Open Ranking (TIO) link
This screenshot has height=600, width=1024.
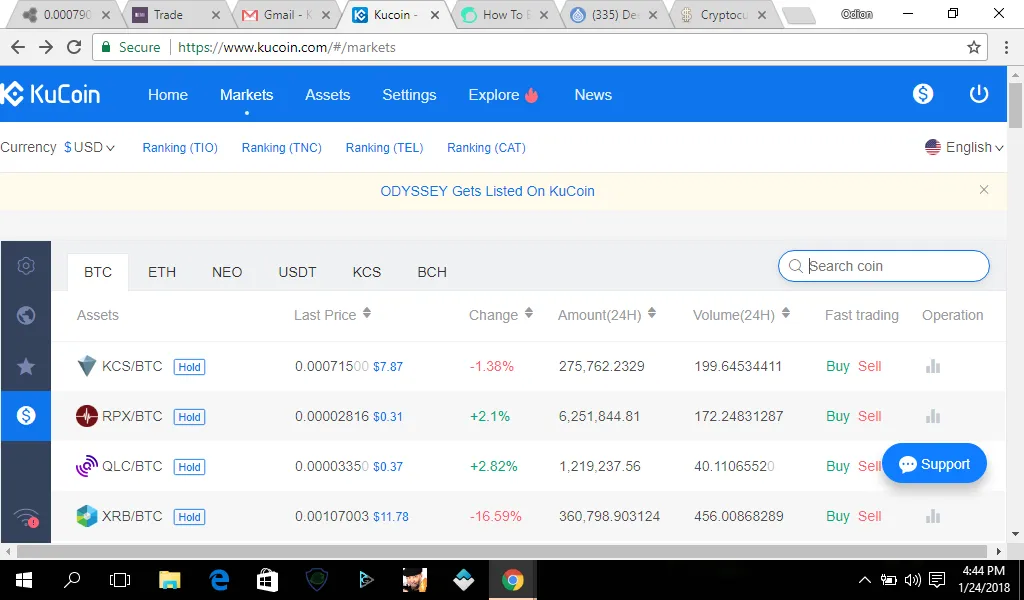coord(180,148)
